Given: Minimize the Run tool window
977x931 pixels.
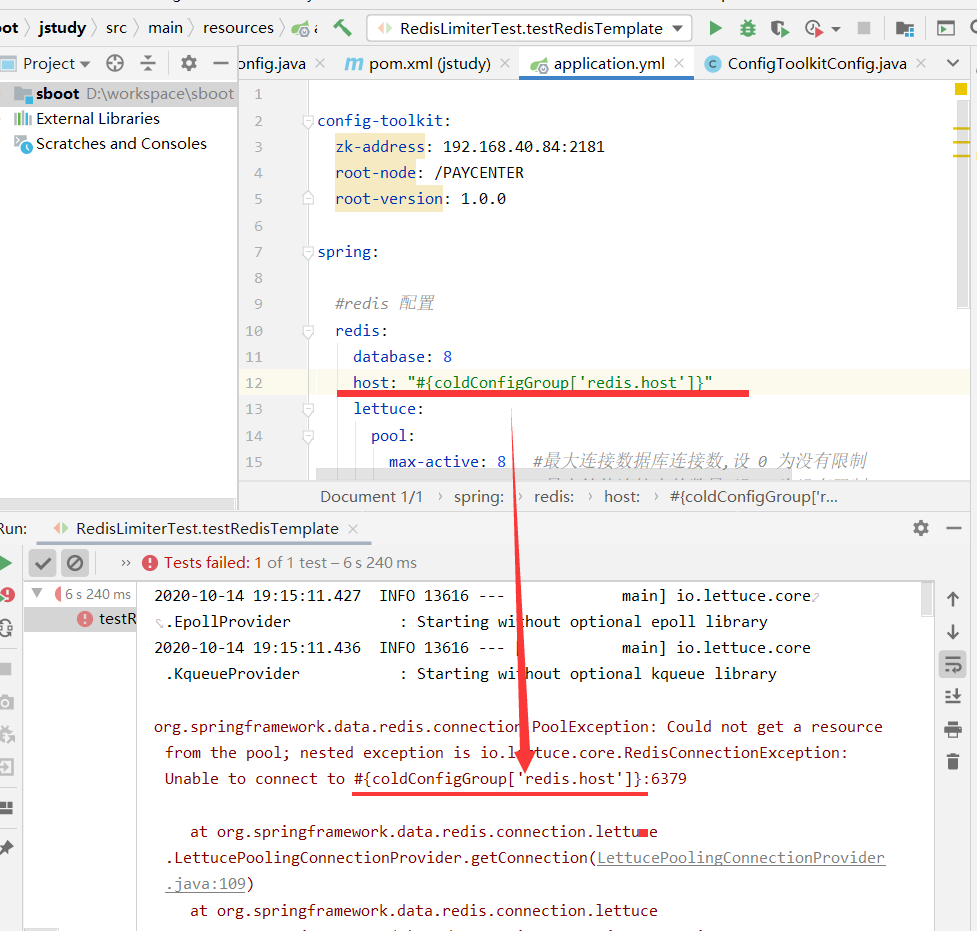Looking at the screenshot, I should pos(953,528).
